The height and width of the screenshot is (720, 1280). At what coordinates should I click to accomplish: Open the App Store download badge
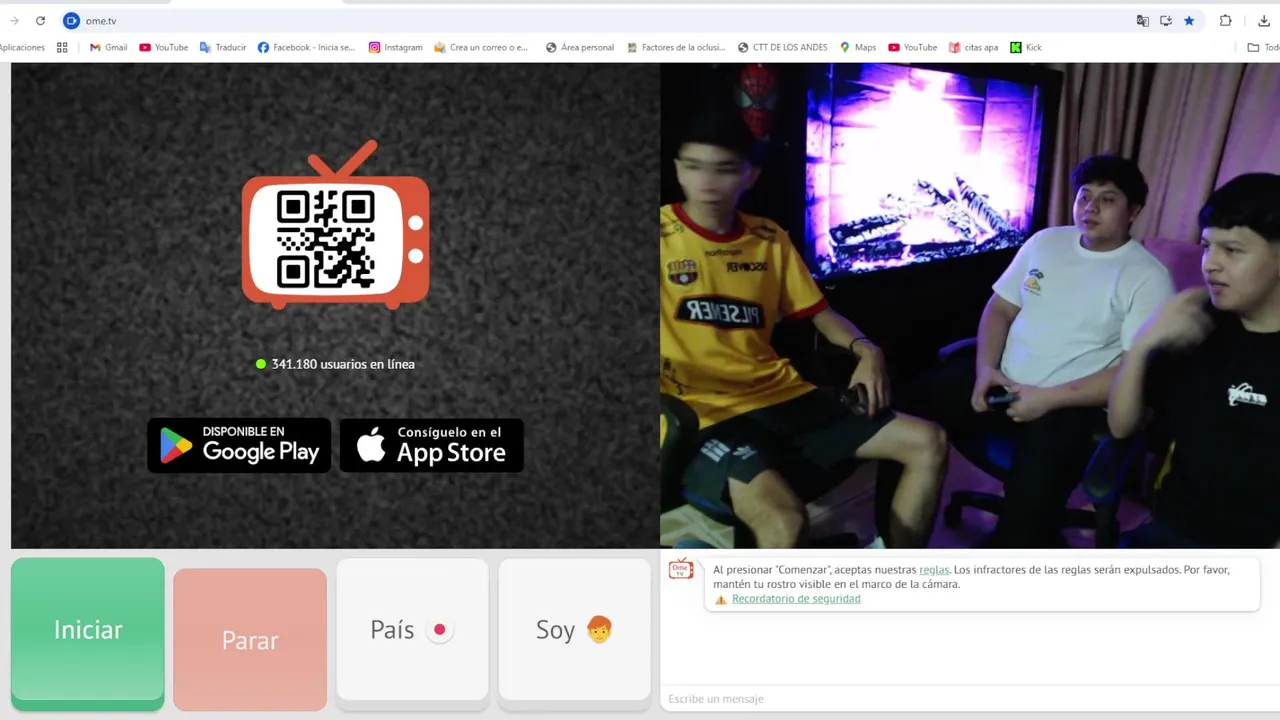coord(432,445)
